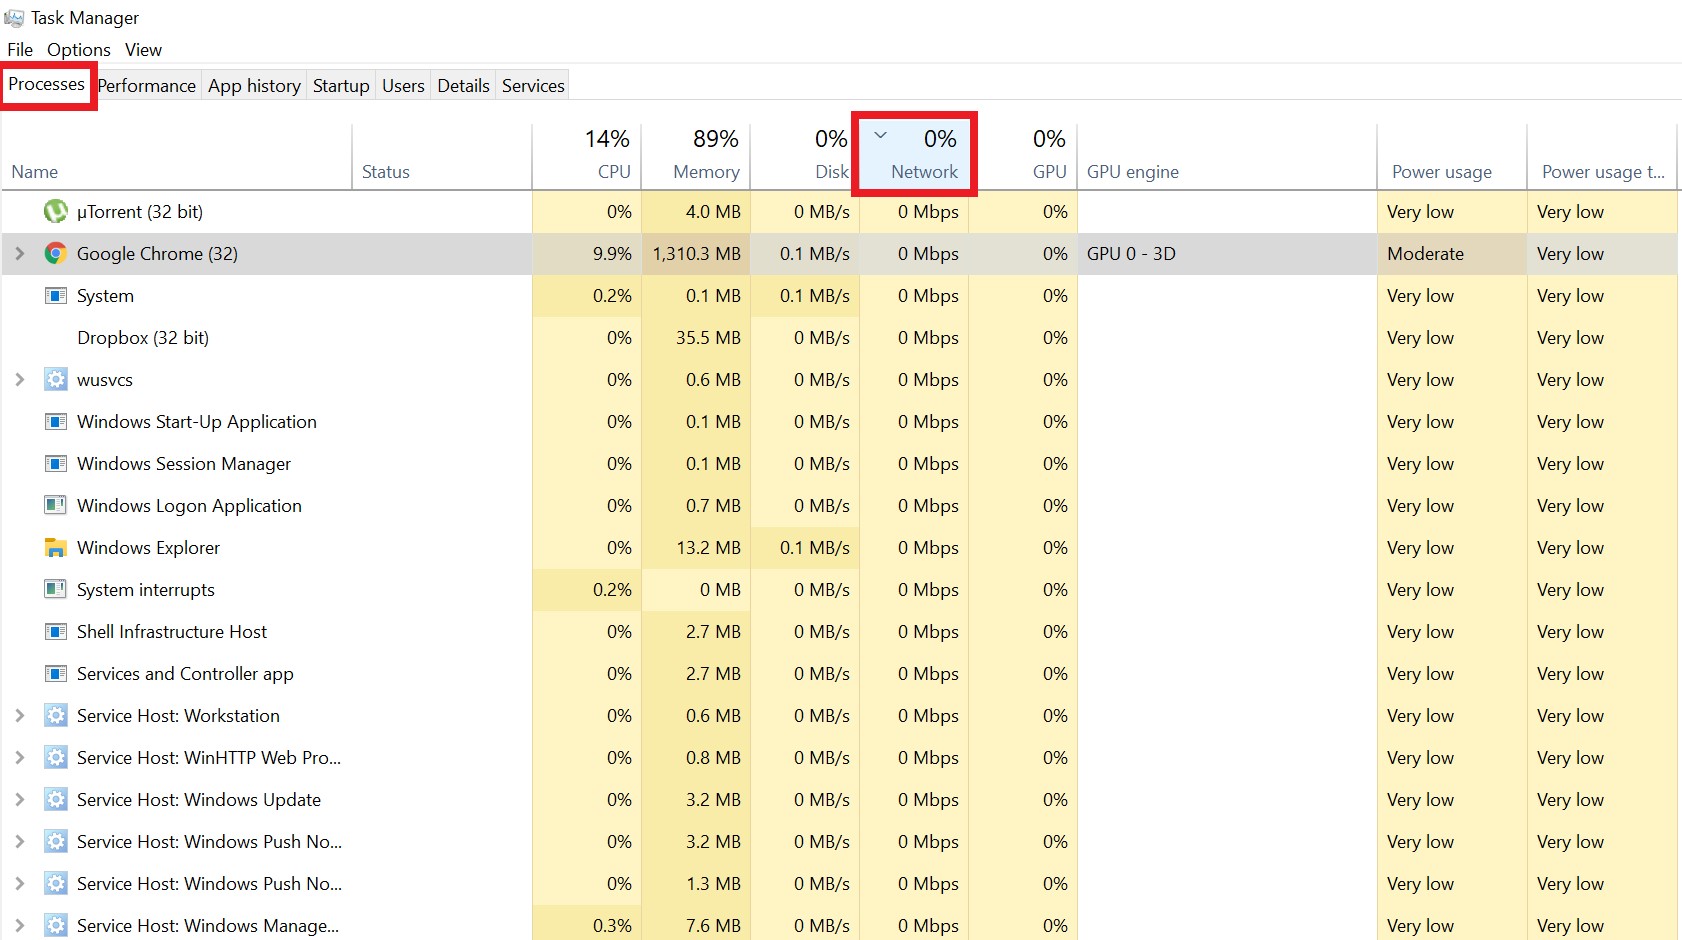Click the Power usage column header
Image resolution: width=1682 pixels, height=940 pixels.
pyautogui.click(x=1442, y=171)
